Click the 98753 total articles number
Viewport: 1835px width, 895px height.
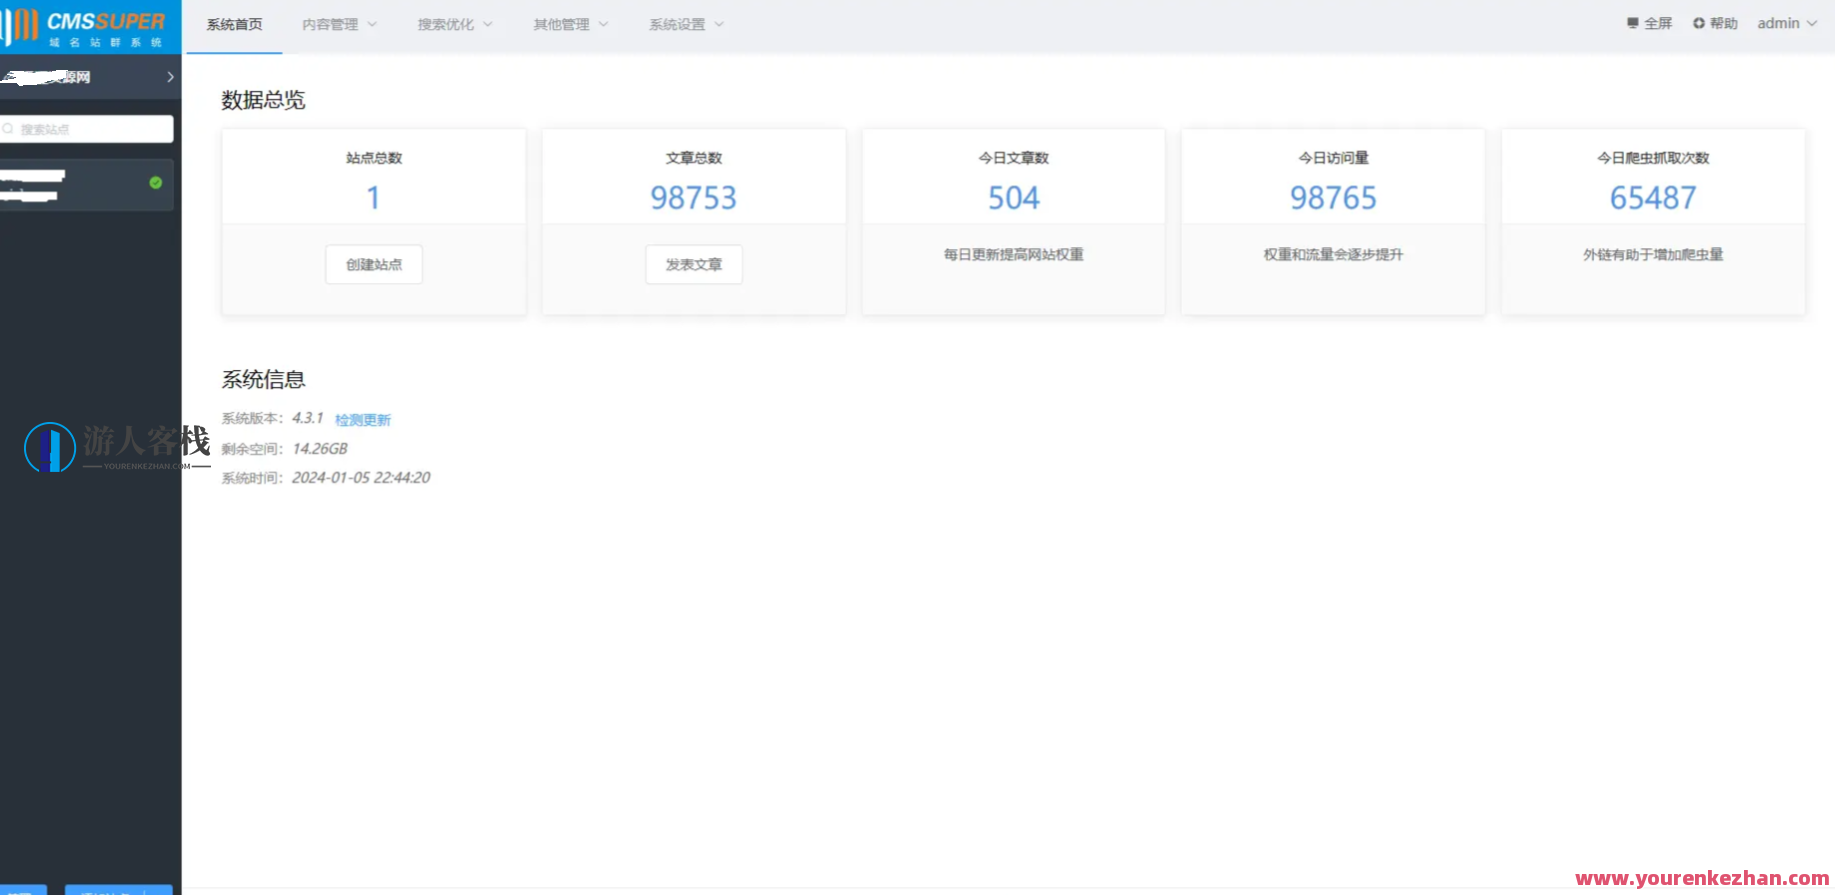click(x=693, y=198)
